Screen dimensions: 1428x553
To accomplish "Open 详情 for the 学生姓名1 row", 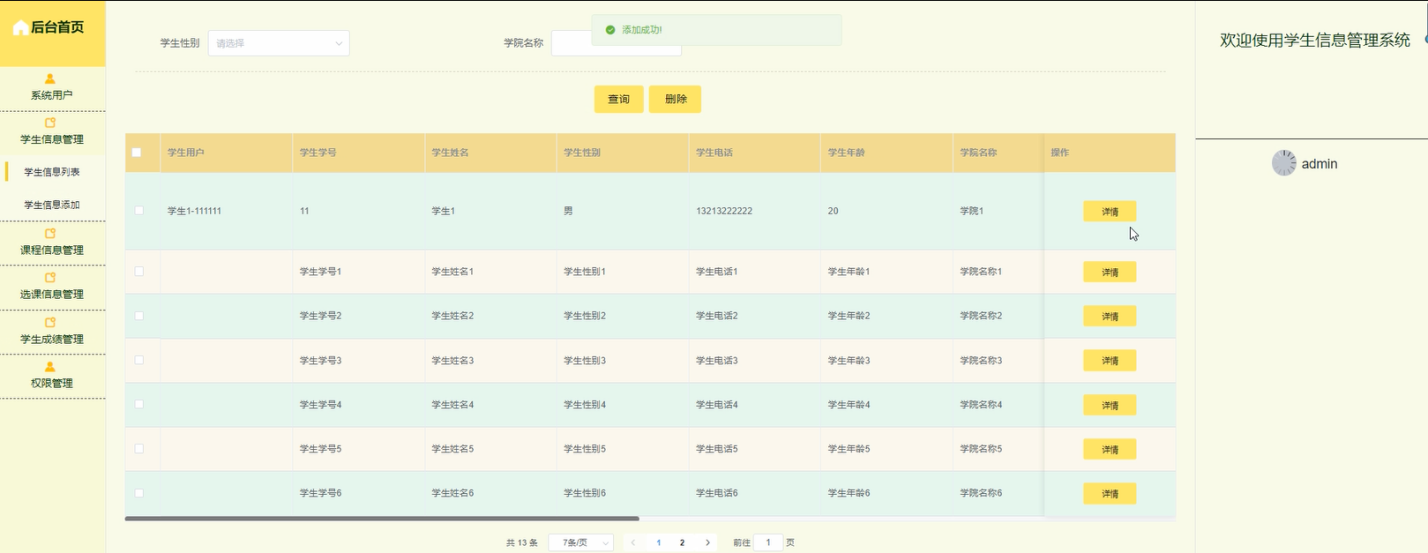I will pos(1110,272).
